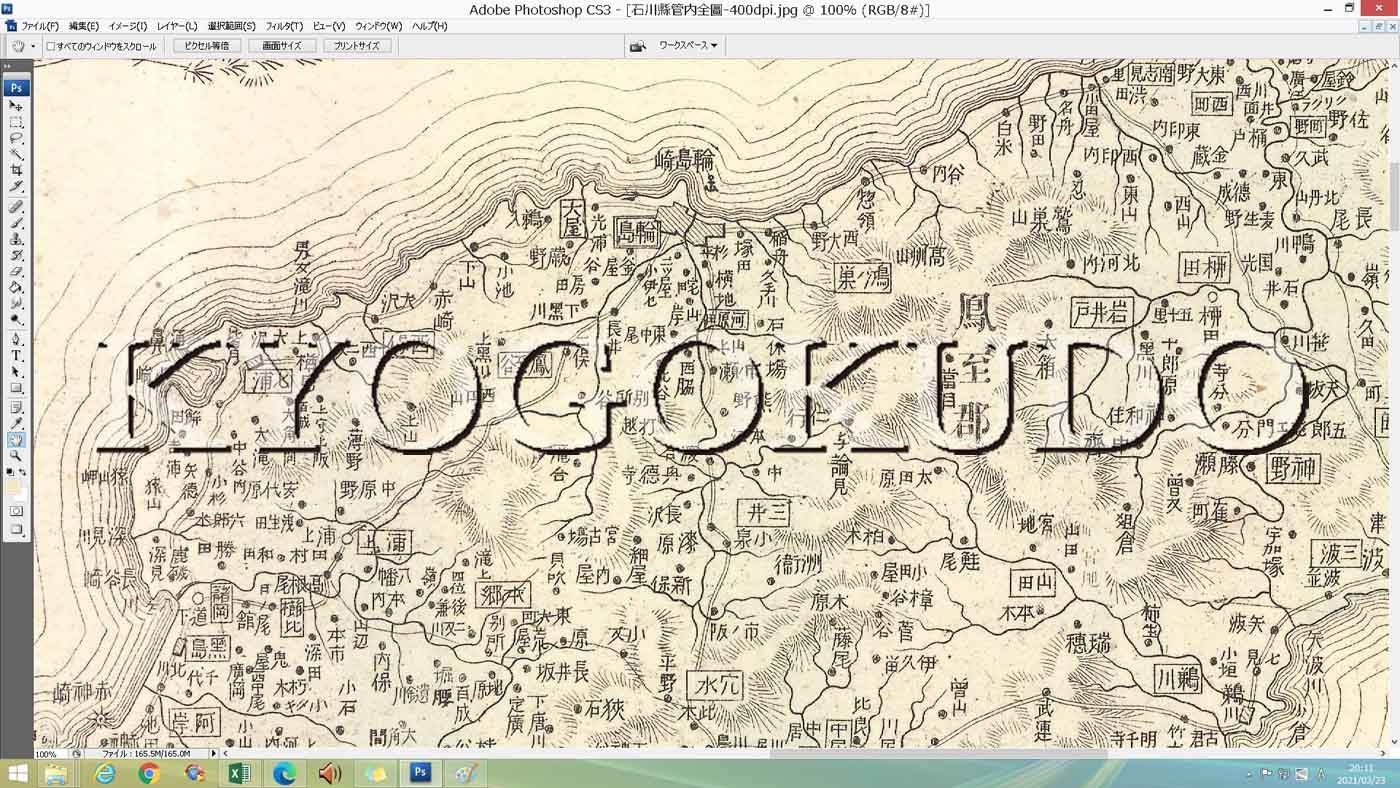Click the プリントサイズ button
The width and height of the screenshot is (1400, 788).
point(357,46)
